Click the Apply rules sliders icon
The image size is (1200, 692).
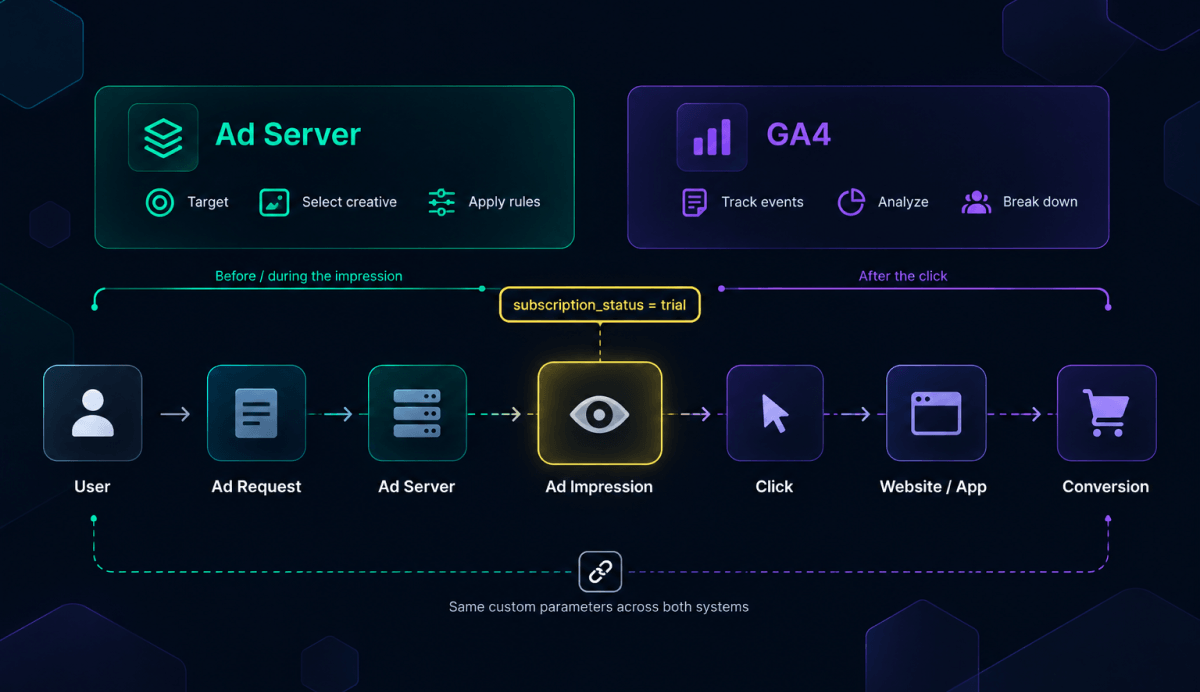tap(441, 202)
